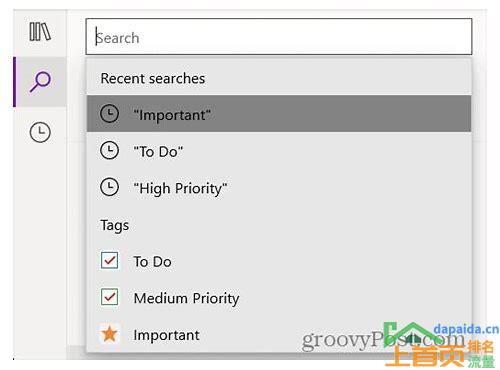Click the groovyPost.com watermark text

pyautogui.click(x=383, y=340)
